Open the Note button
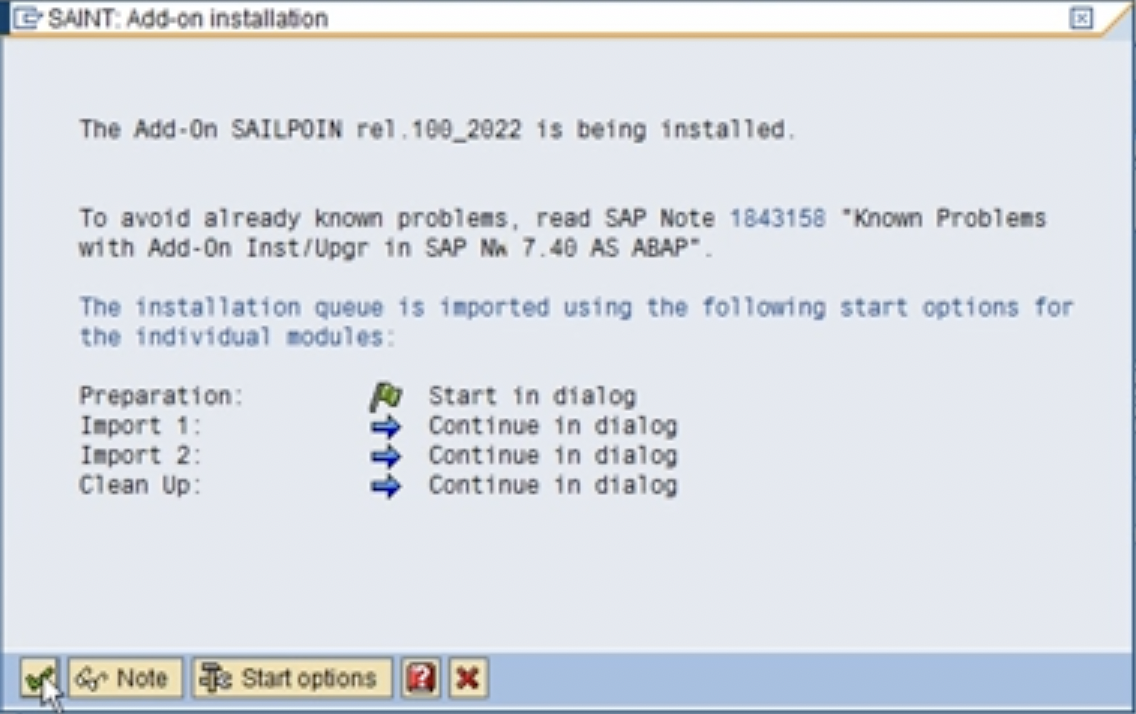 [x=125, y=678]
